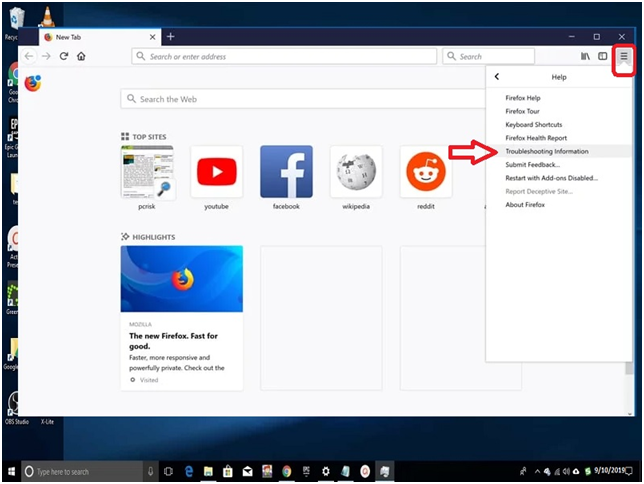Click the taskbar microphone icon
This screenshot has height=484, width=644.
150,471
